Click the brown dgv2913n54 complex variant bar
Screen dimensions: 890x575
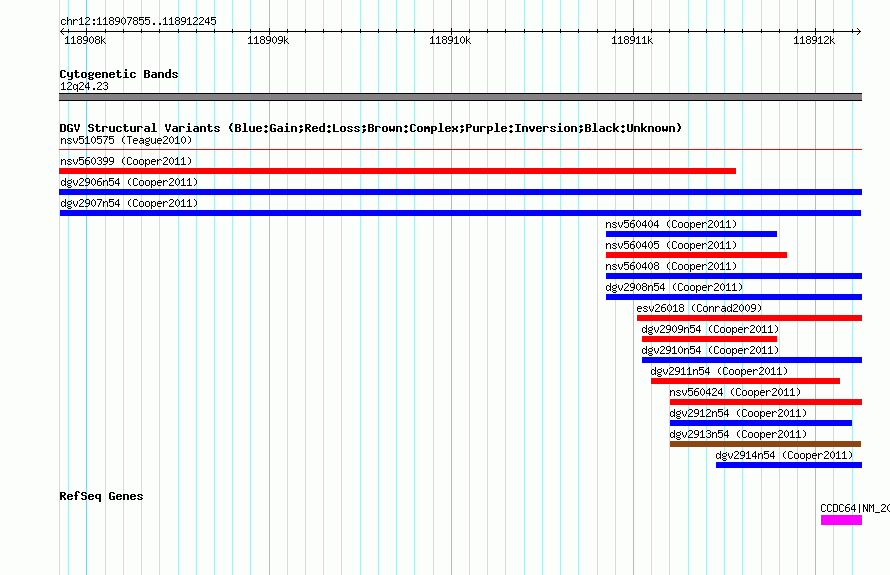tap(765, 444)
